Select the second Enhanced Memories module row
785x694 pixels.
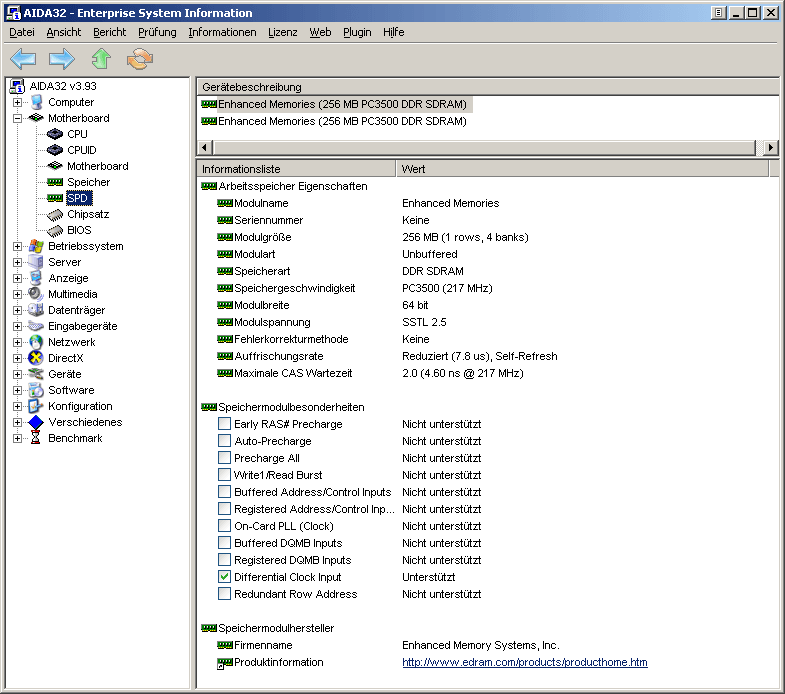pos(334,121)
